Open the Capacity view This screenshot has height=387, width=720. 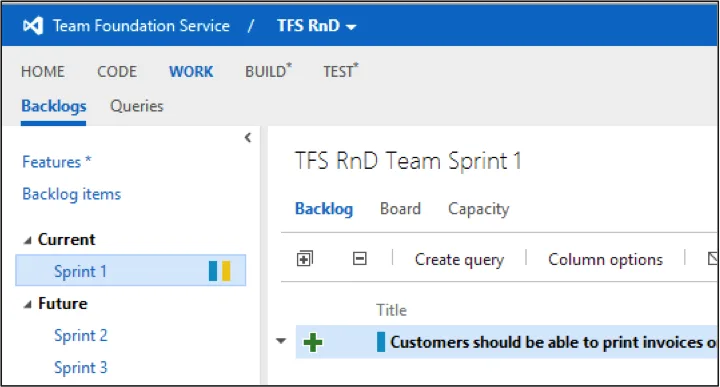(478, 209)
